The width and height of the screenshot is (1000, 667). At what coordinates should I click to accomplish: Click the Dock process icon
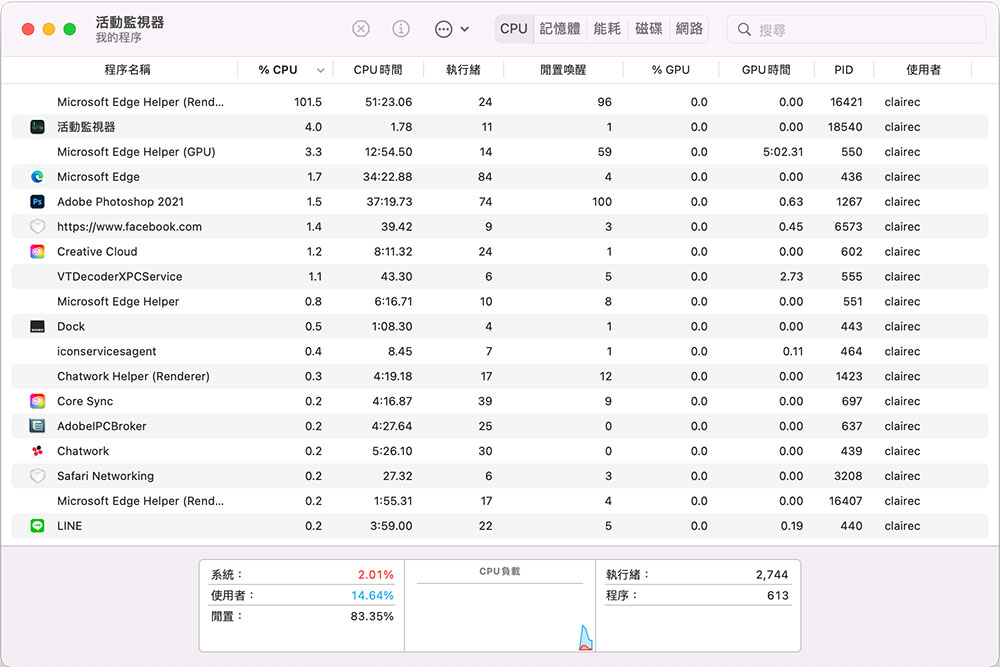(38, 326)
